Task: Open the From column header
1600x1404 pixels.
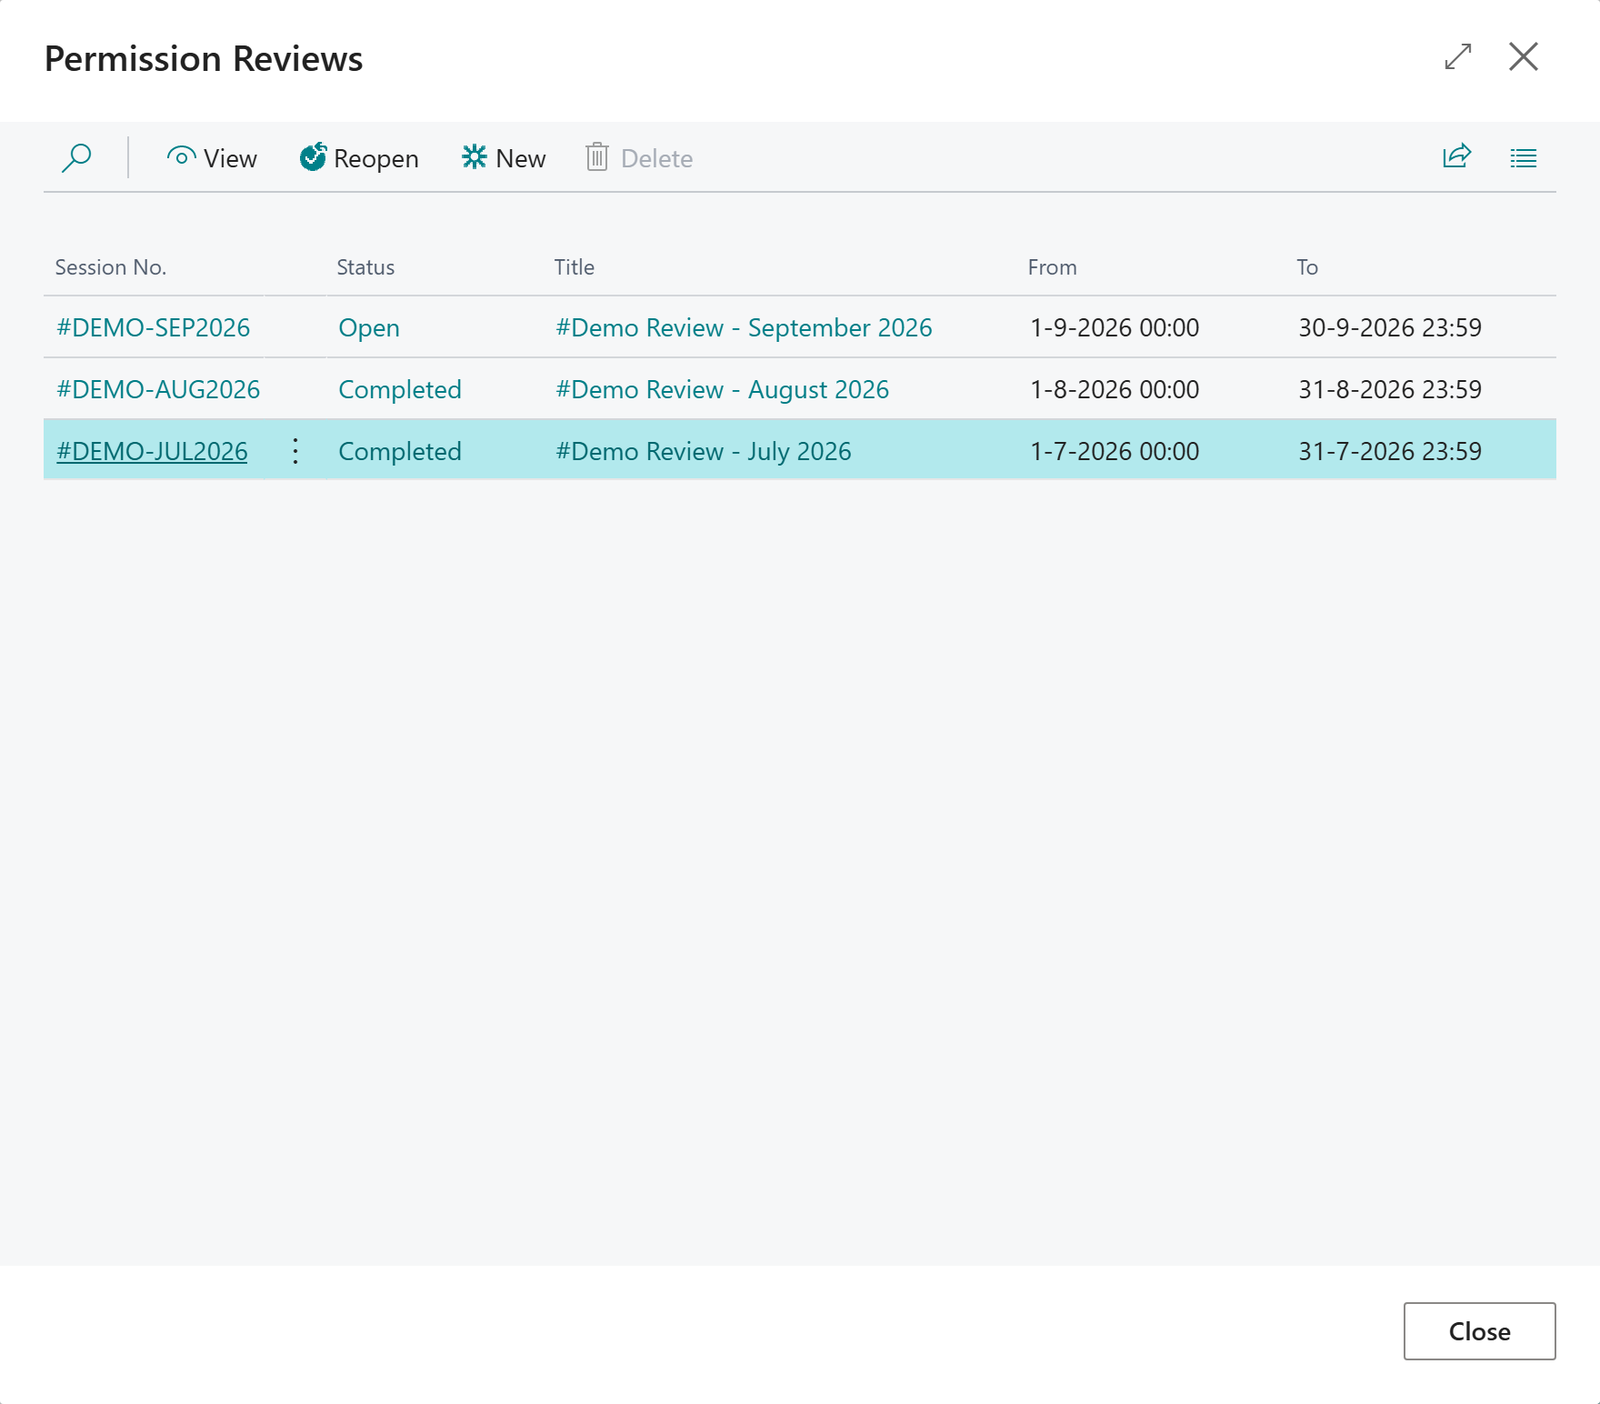Action: pos(1053,267)
